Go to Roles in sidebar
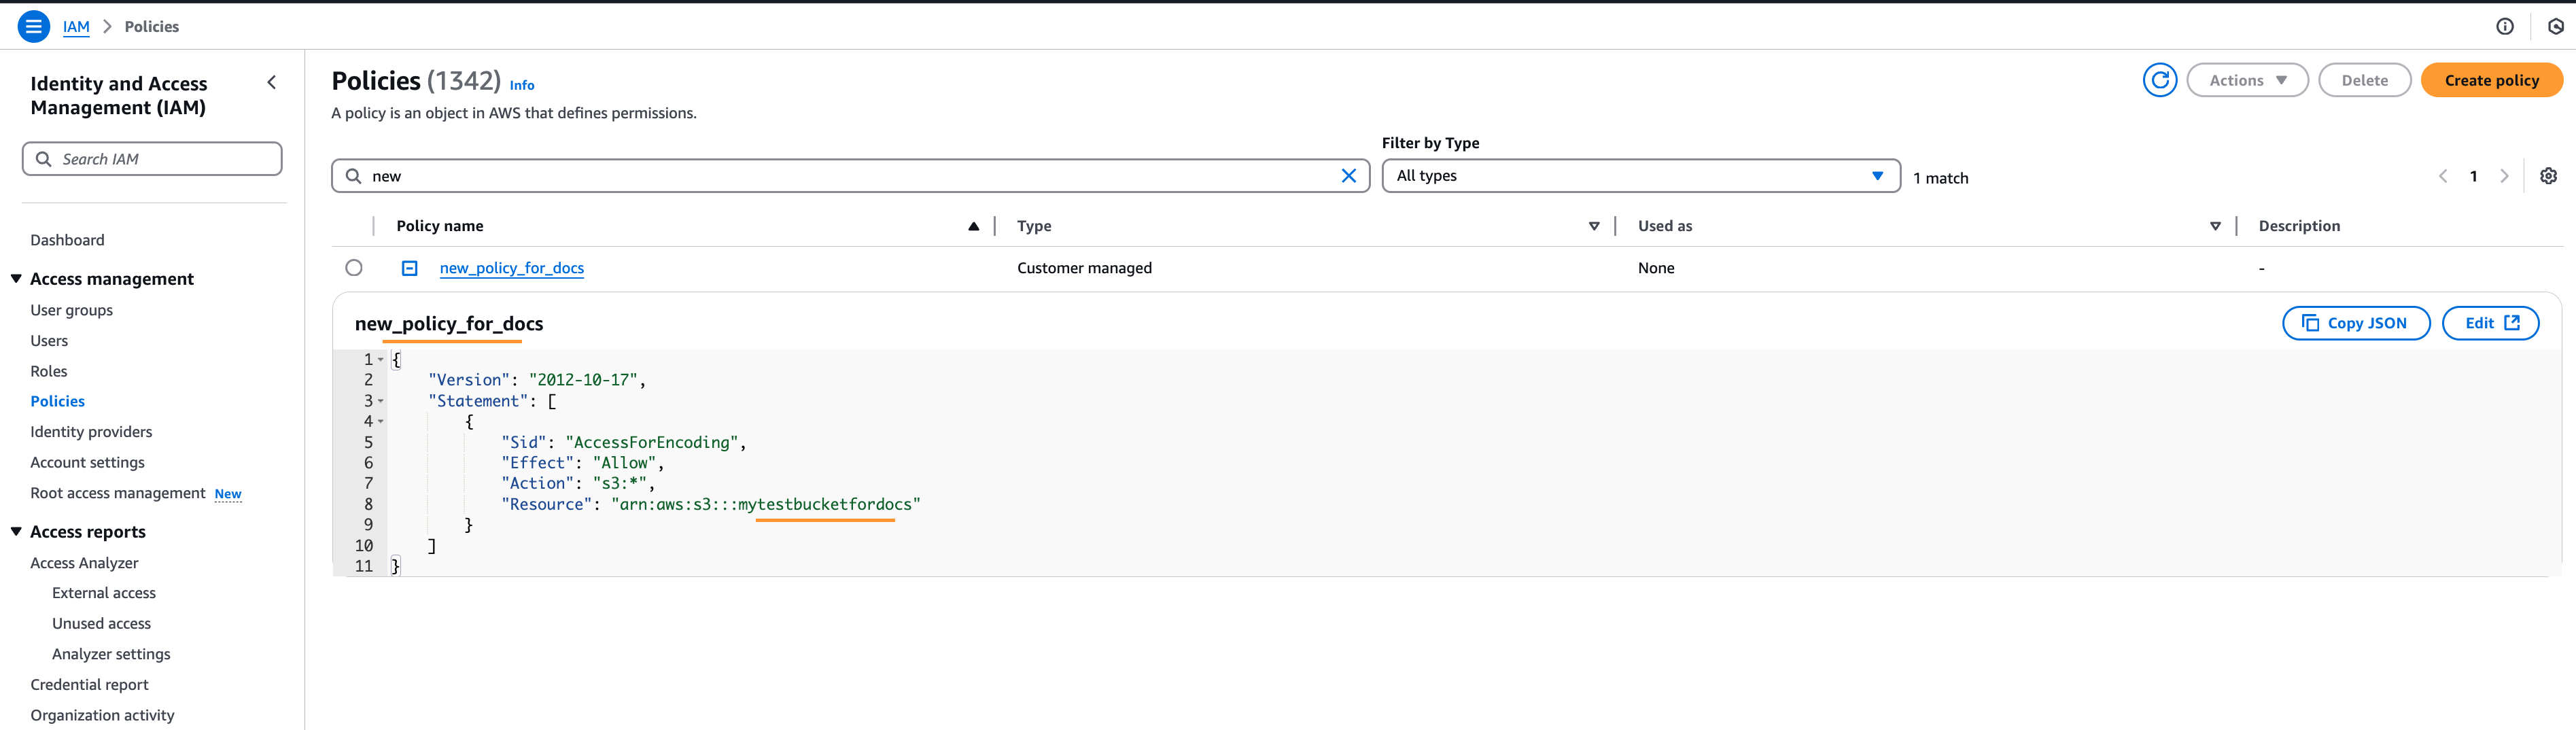The width and height of the screenshot is (2576, 730). click(x=49, y=371)
